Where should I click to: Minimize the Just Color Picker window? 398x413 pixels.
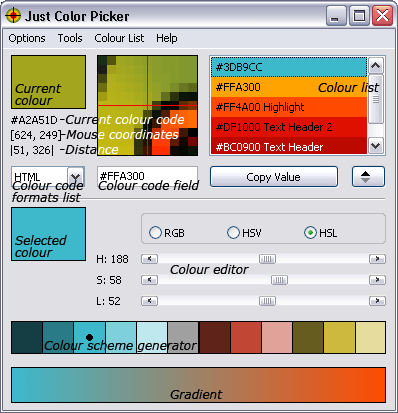[x=336, y=16]
